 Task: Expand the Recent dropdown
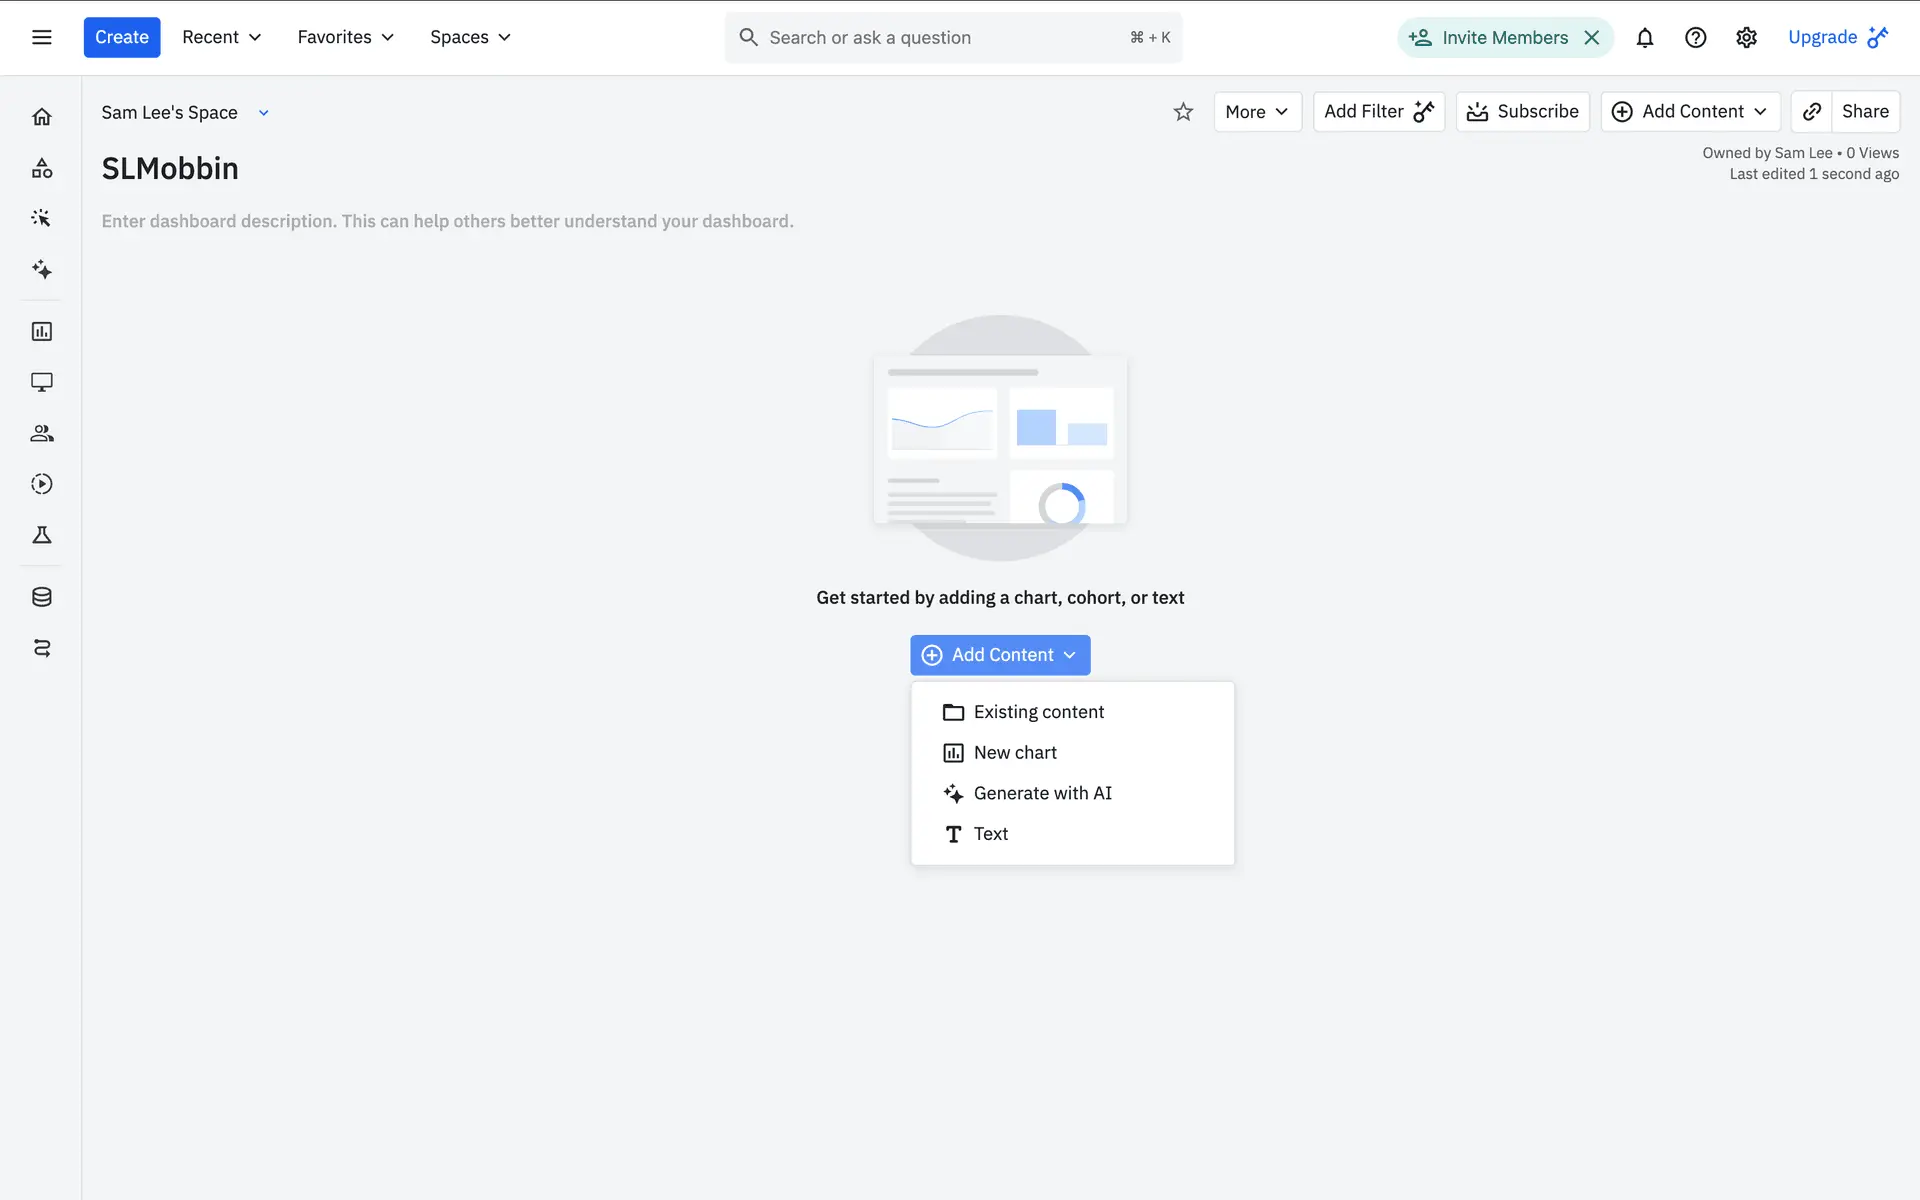coord(221,37)
